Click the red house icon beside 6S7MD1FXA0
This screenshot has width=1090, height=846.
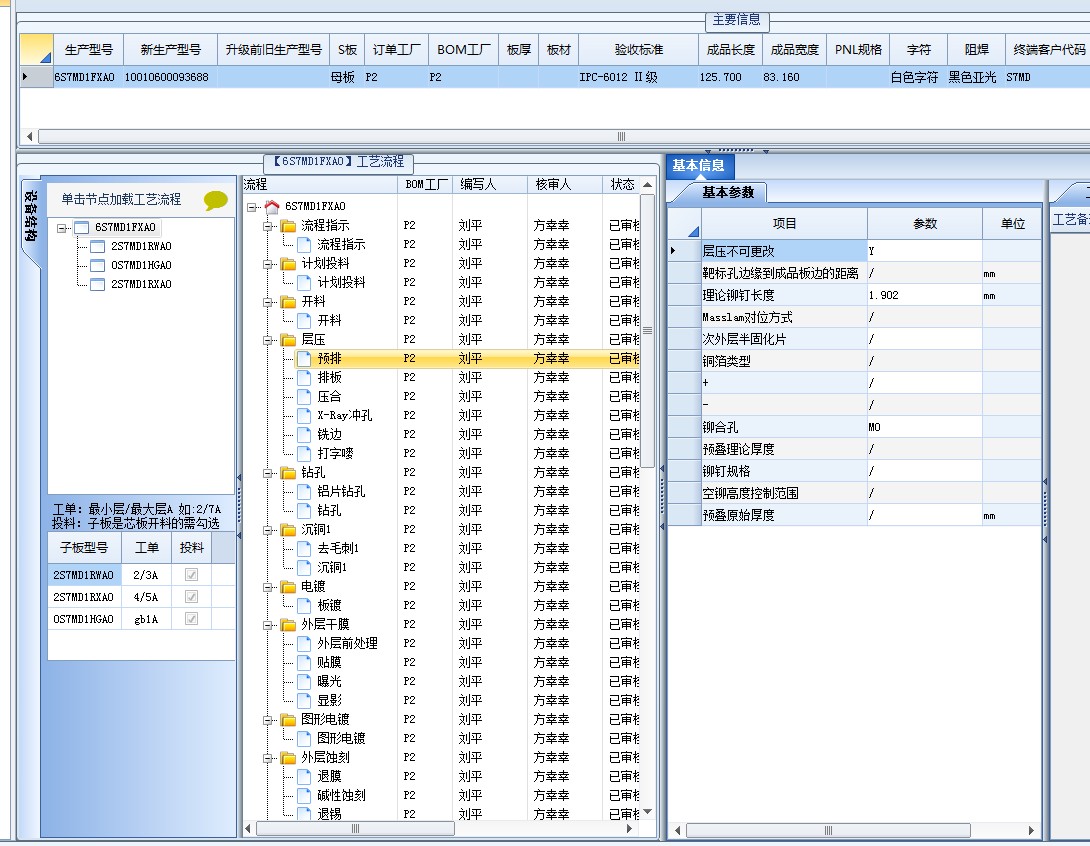tap(272, 206)
